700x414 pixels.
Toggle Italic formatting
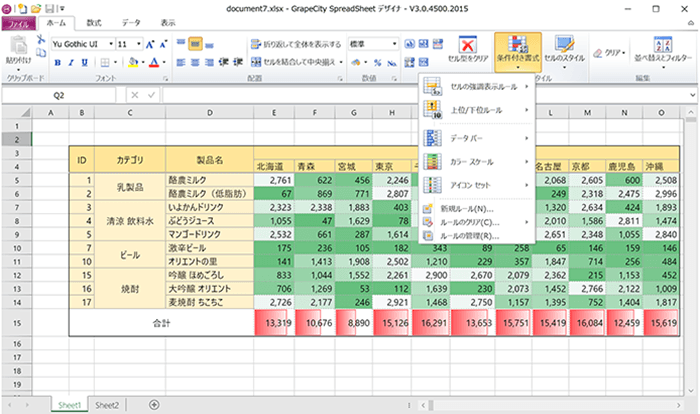click(x=72, y=62)
